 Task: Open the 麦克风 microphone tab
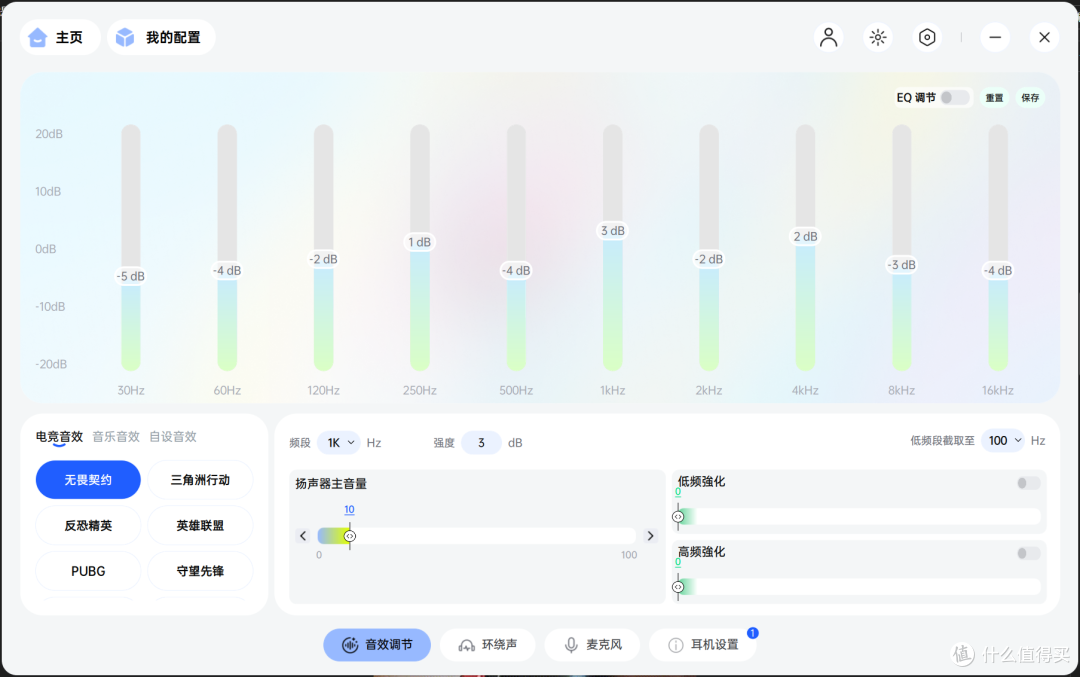click(592, 645)
